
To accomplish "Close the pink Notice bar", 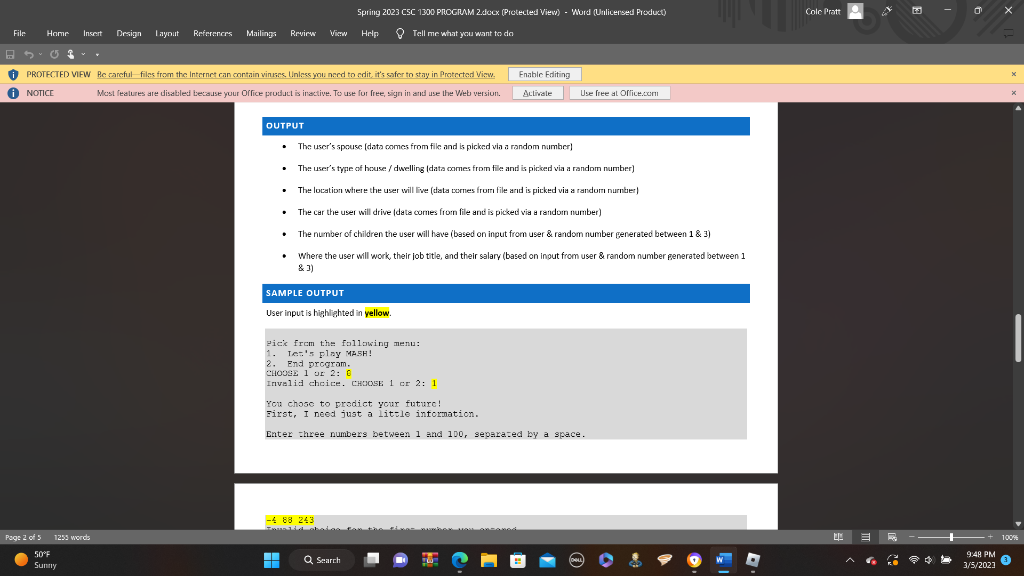I will (x=1014, y=93).
